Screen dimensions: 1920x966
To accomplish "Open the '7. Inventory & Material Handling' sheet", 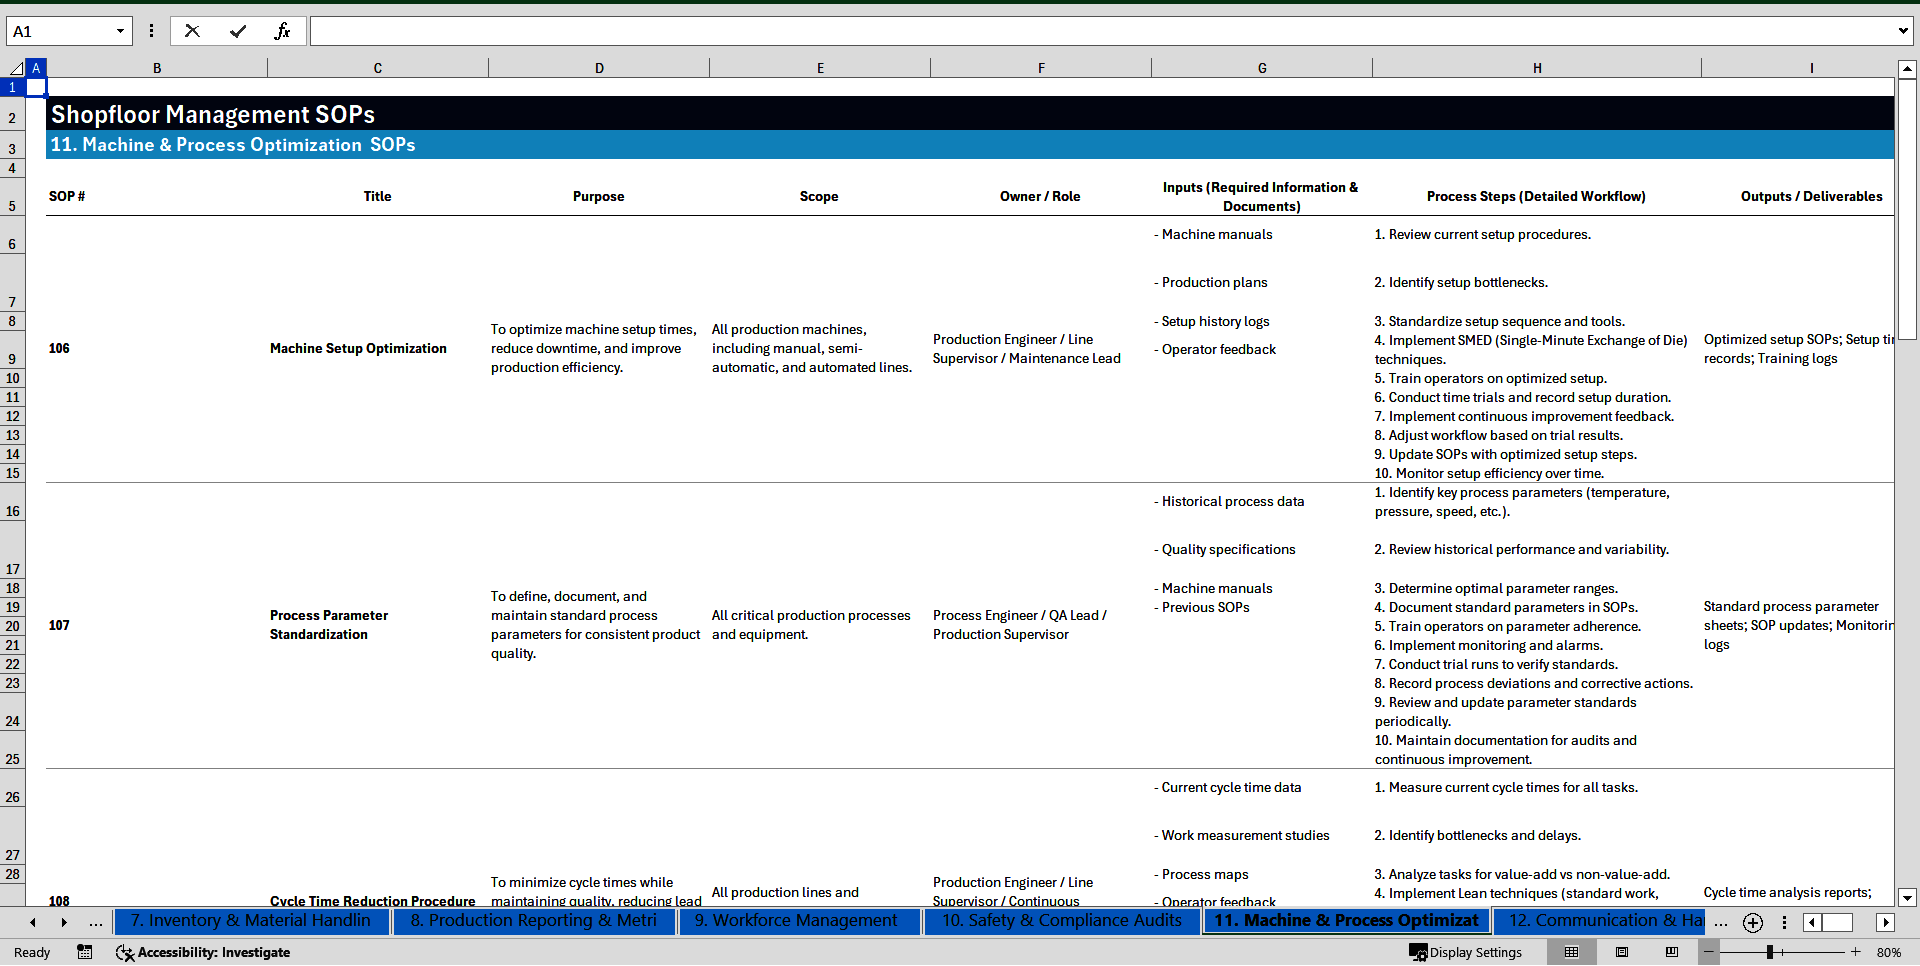I will (x=252, y=920).
